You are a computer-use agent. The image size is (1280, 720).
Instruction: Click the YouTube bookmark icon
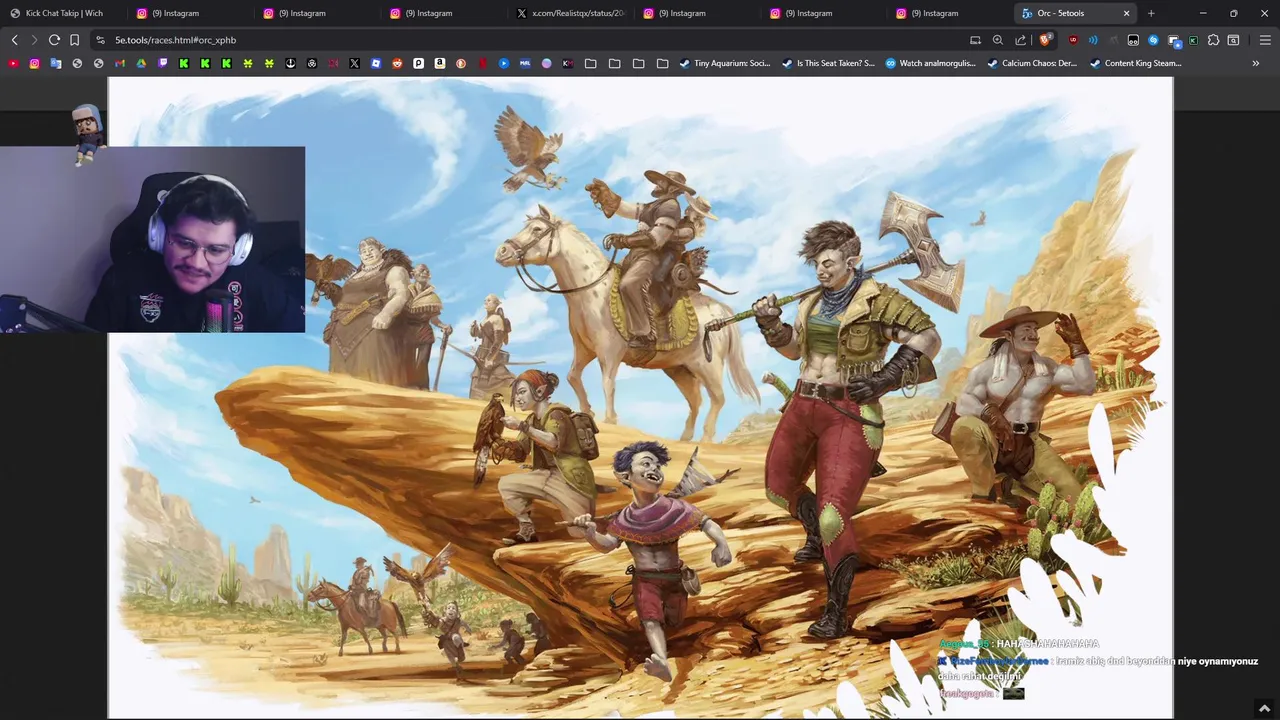click(13, 63)
